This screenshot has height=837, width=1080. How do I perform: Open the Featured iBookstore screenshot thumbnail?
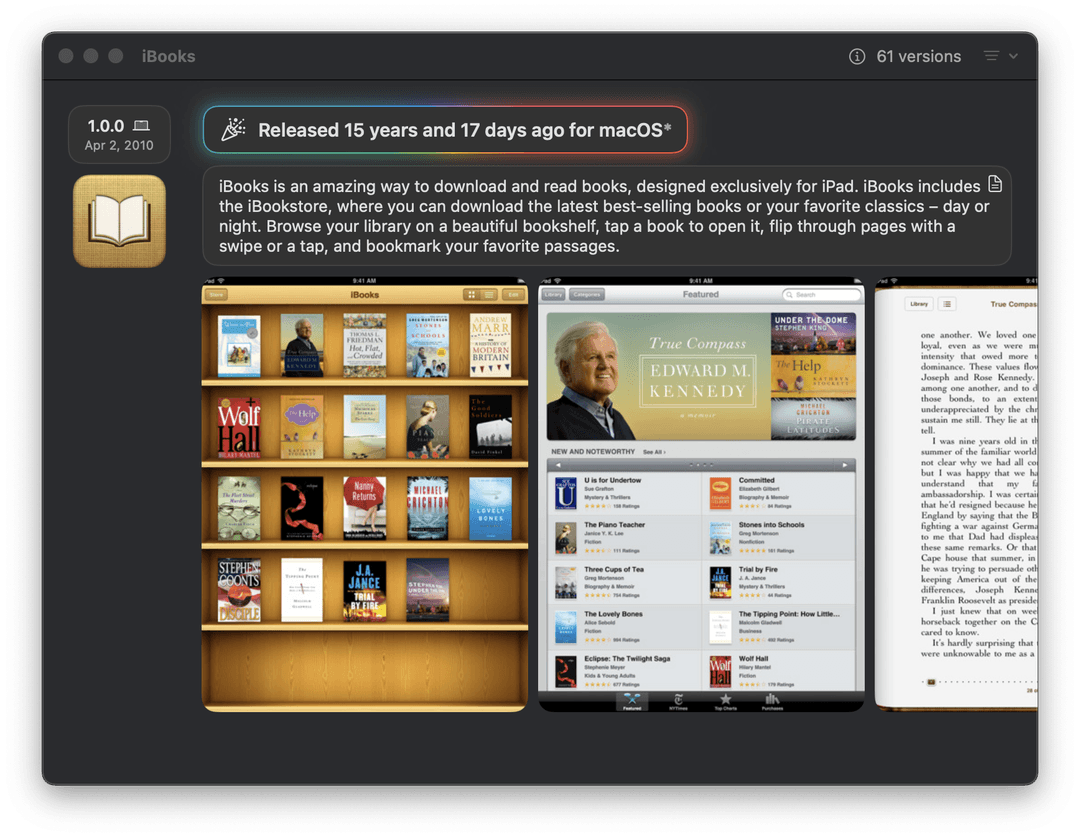[x=700, y=494]
